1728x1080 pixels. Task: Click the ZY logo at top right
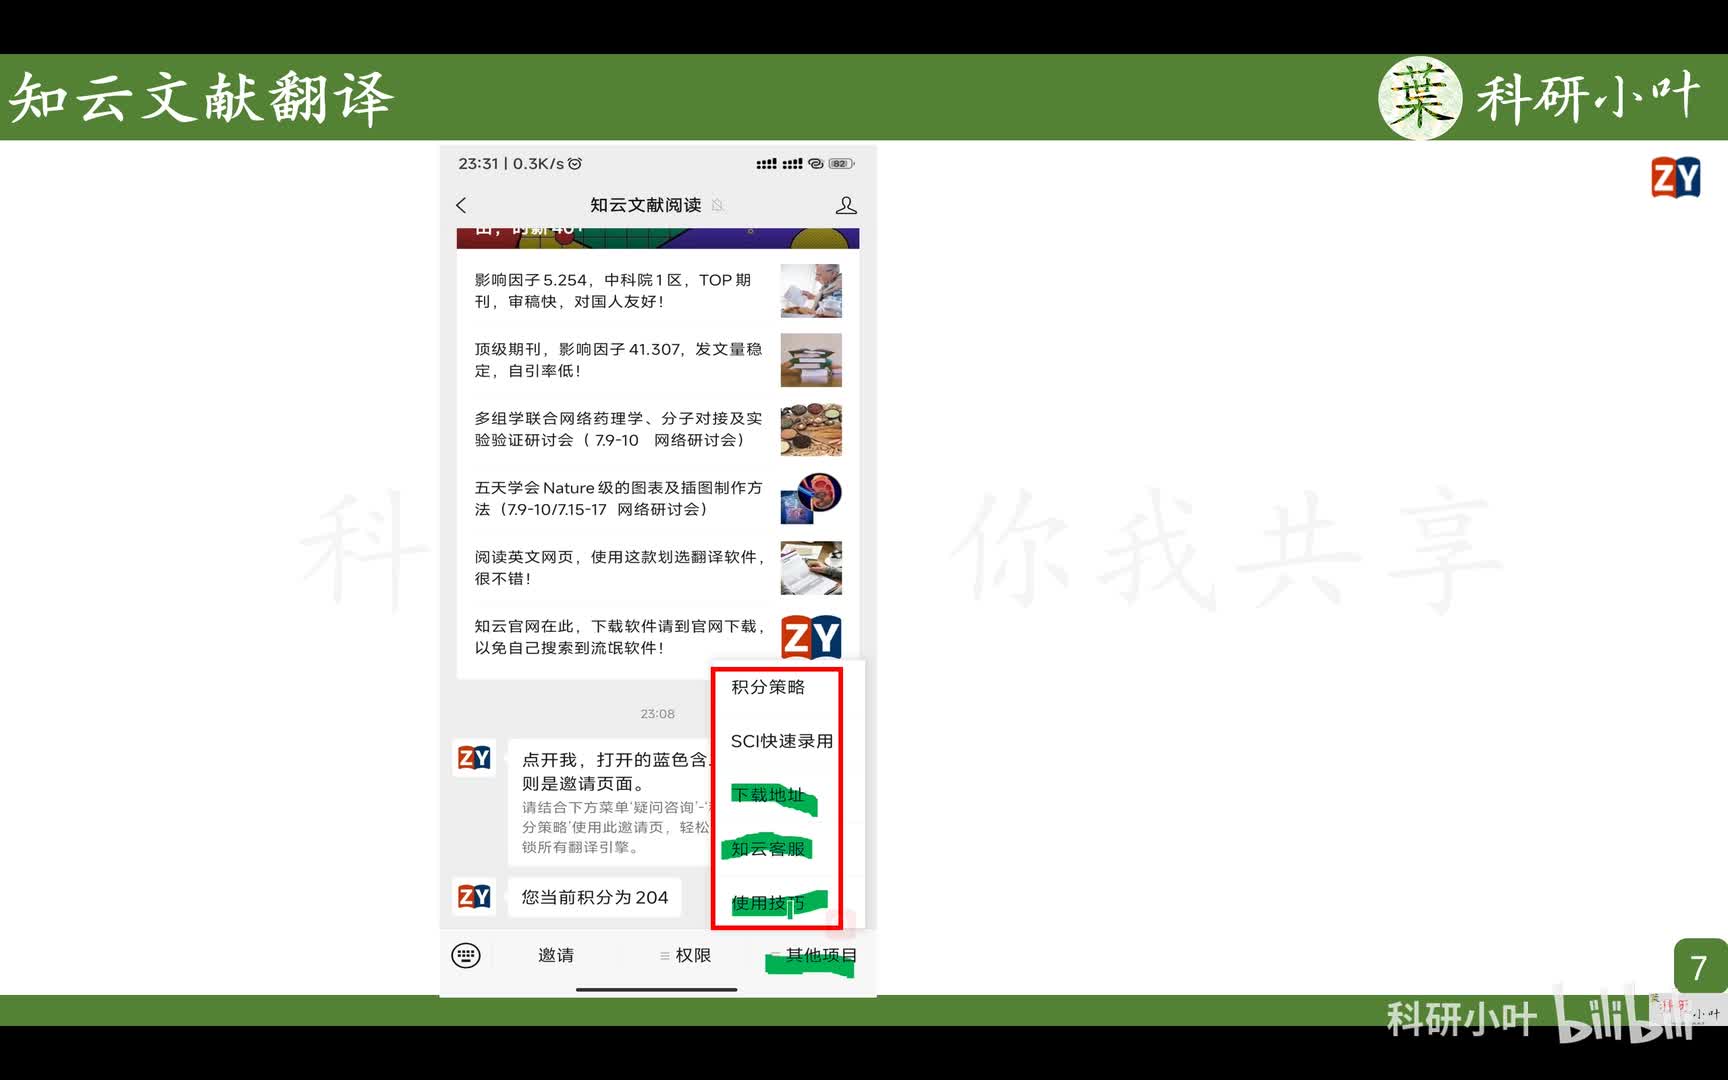tap(1675, 178)
